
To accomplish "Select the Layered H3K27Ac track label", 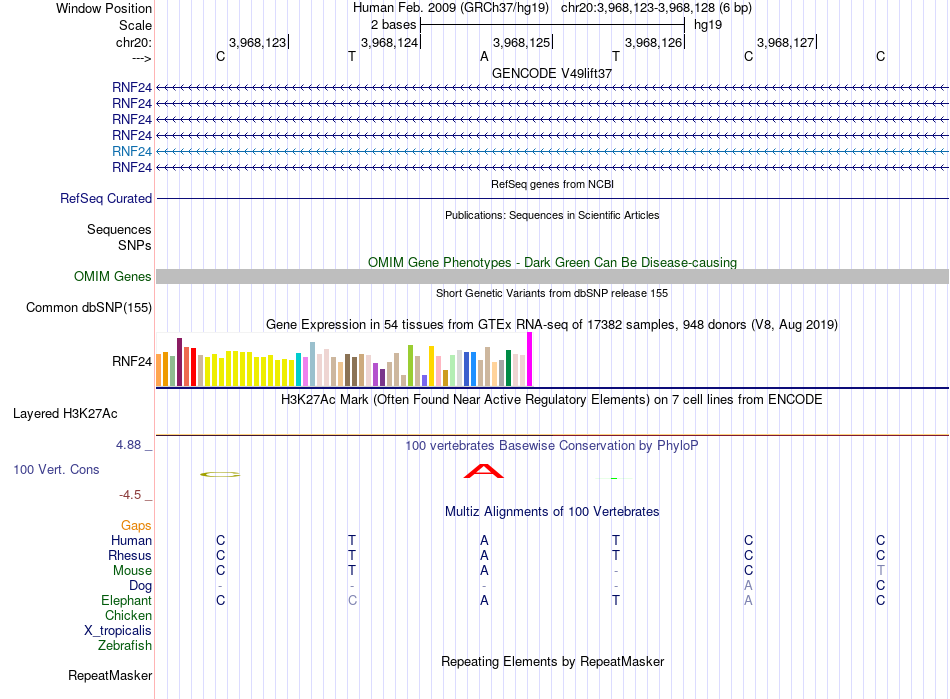I will (65, 414).
